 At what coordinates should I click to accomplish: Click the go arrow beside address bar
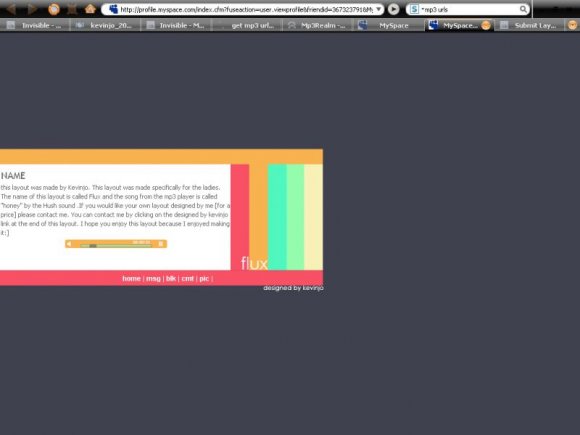tap(394, 9)
